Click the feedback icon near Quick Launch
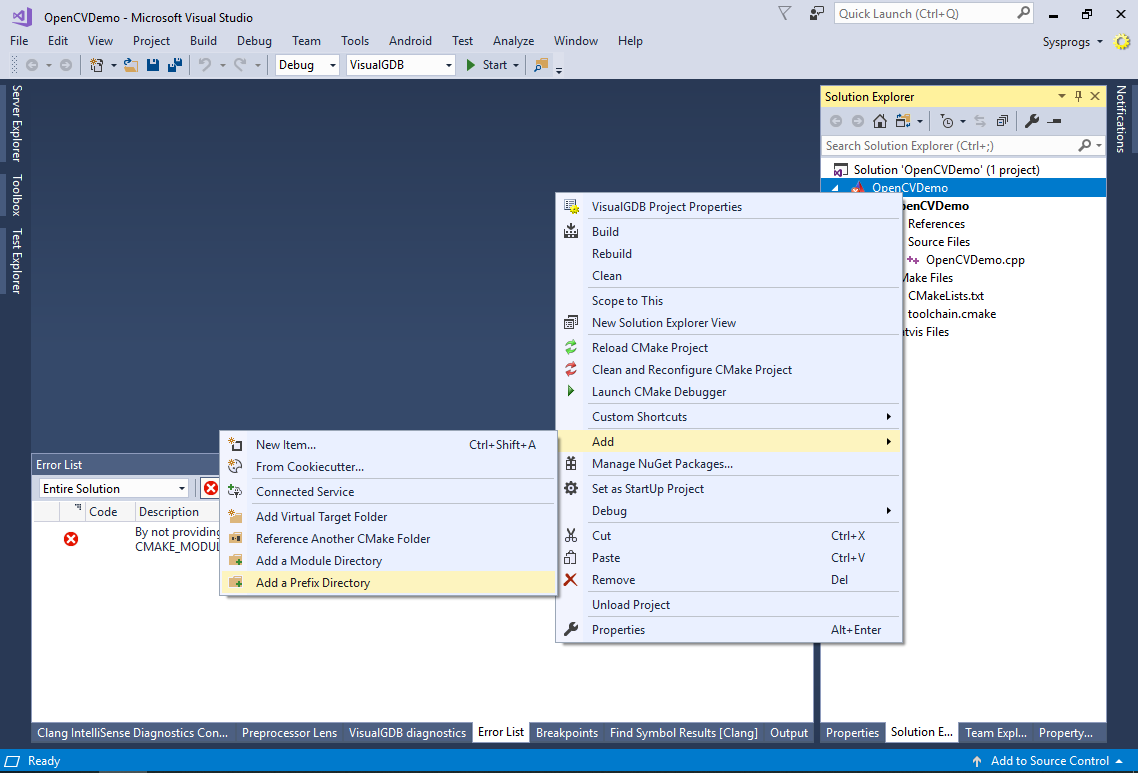The width and height of the screenshot is (1138, 773). coord(816,13)
